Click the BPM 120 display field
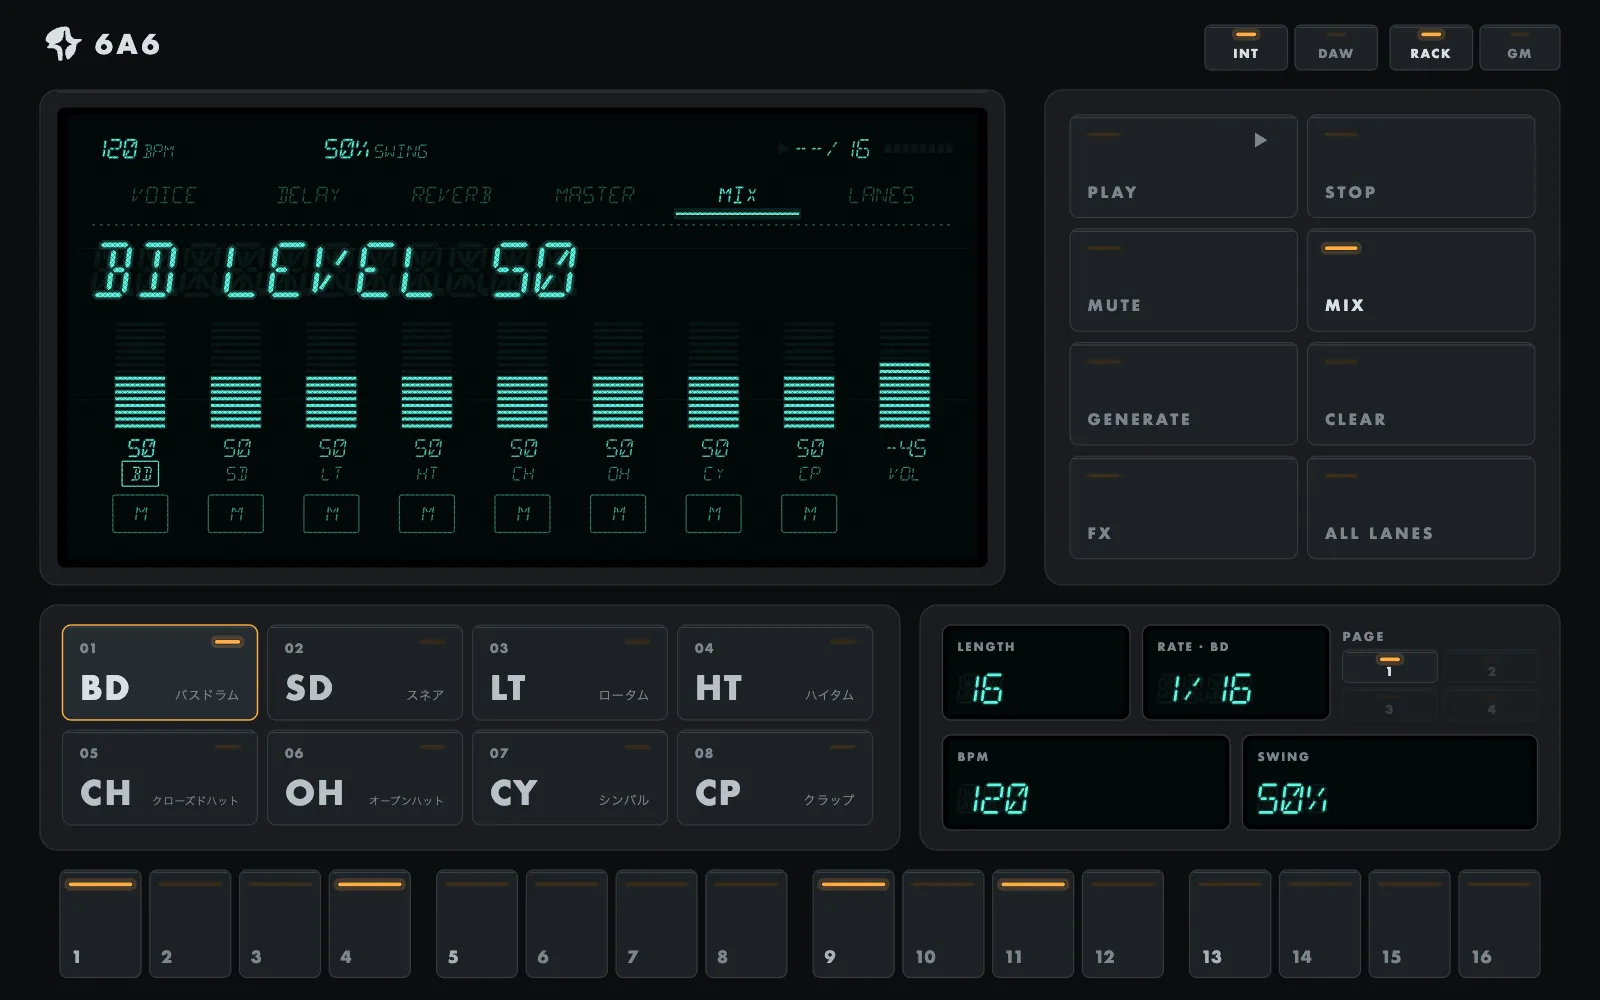This screenshot has width=1600, height=1000. point(1086,782)
